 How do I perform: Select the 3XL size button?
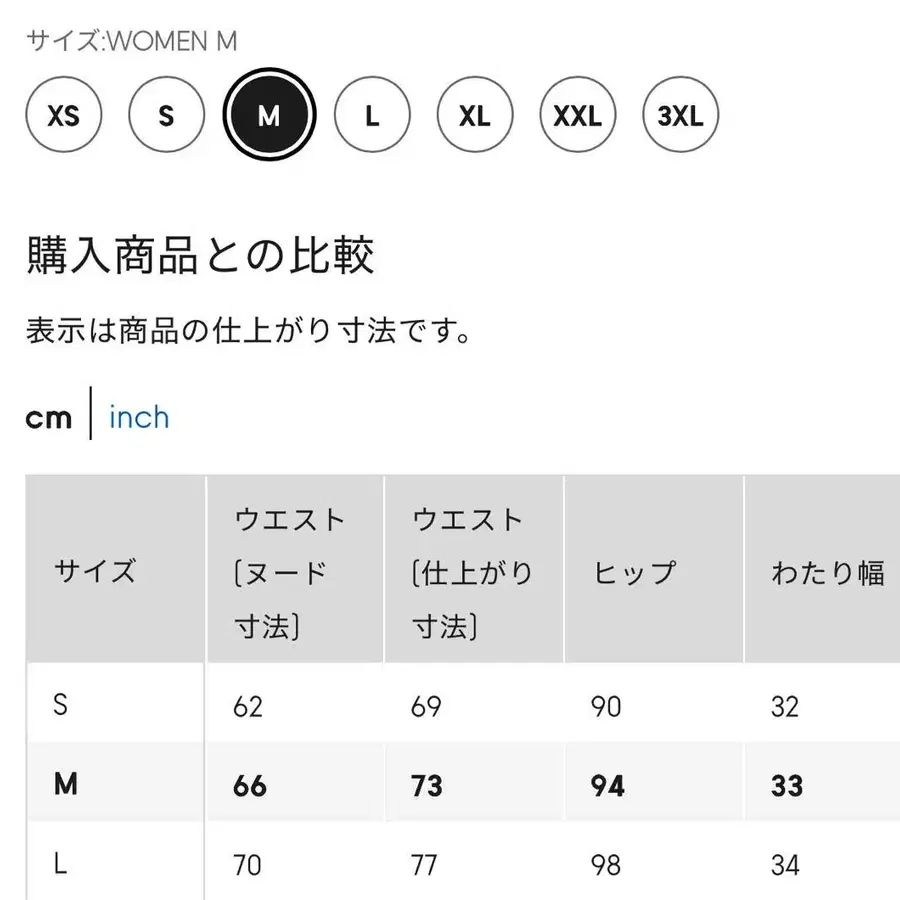[x=681, y=113]
